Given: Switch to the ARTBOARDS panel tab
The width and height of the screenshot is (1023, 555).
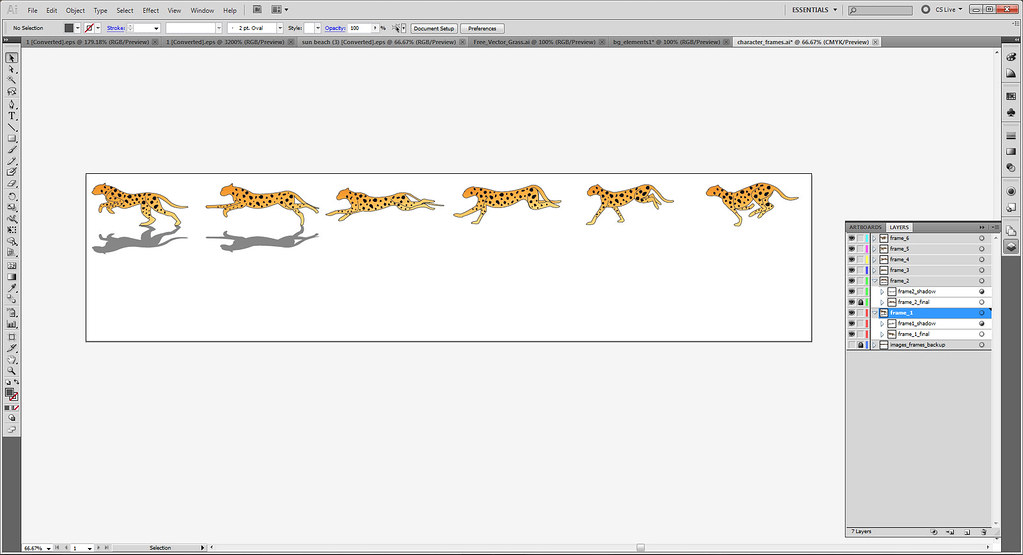Looking at the screenshot, I should point(865,227).
